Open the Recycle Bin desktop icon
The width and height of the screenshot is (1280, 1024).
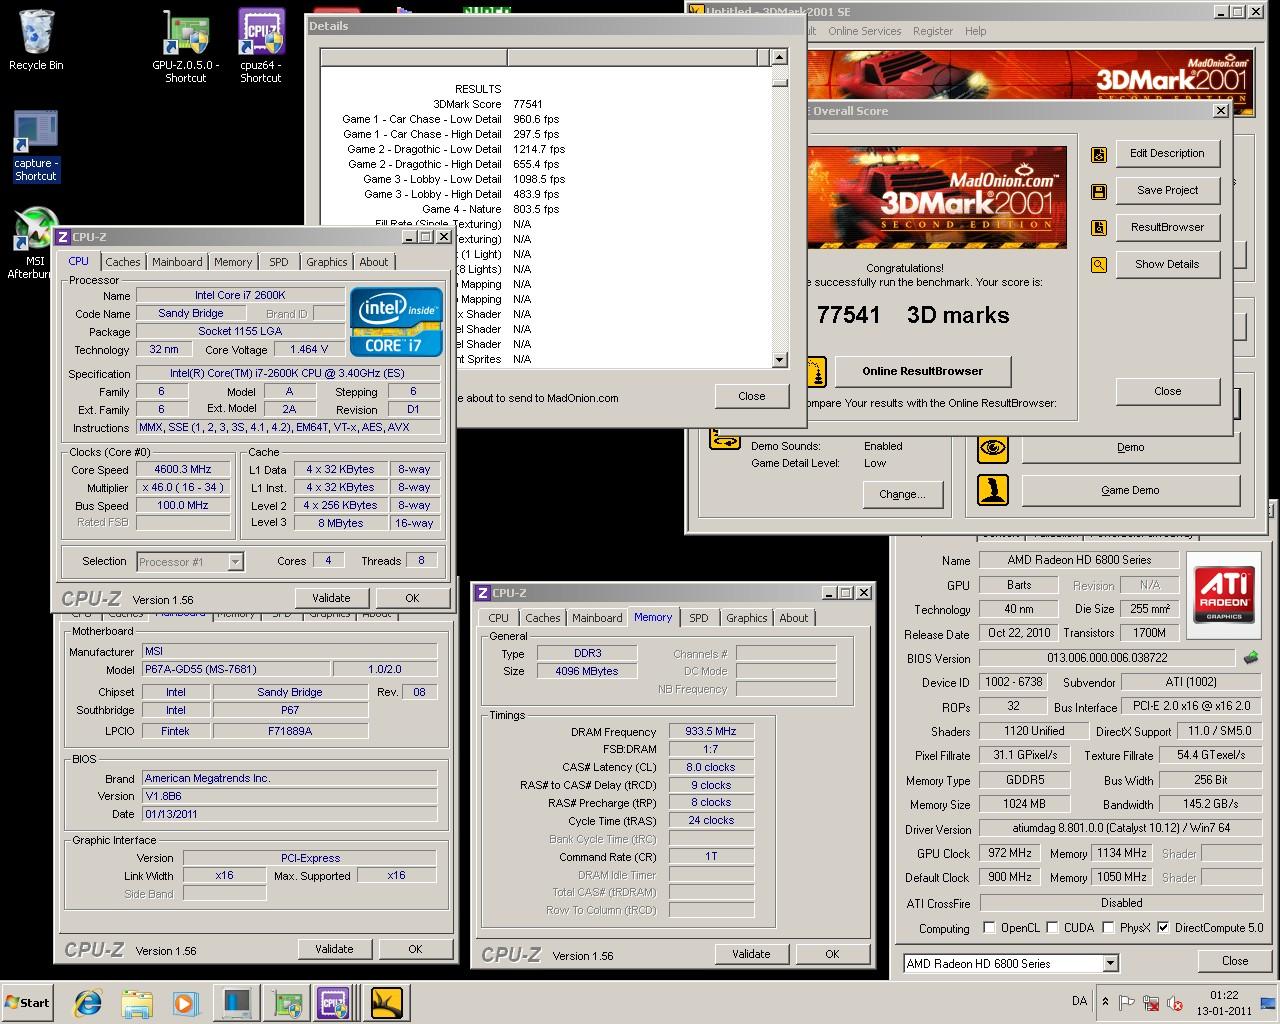(x=36, y=40)
